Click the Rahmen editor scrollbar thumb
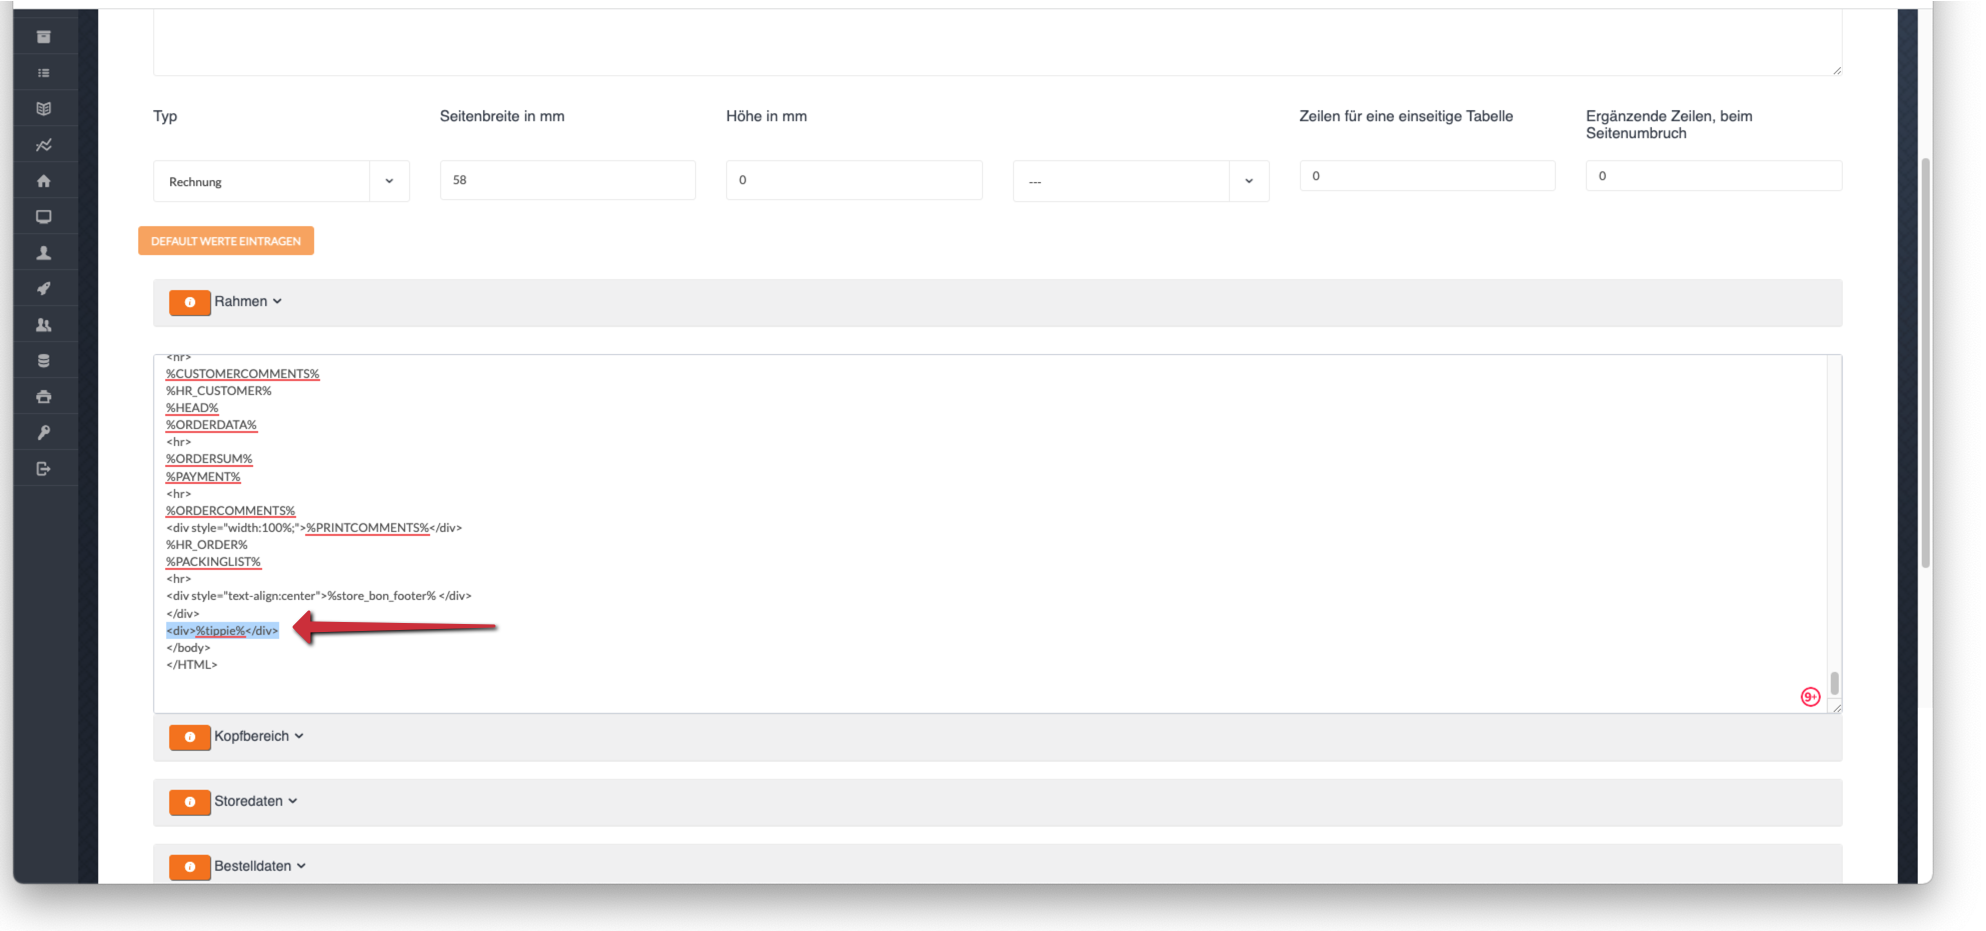Image resolution: width=1986 pixels, height=931 pixels. (x=1834, y=684)
